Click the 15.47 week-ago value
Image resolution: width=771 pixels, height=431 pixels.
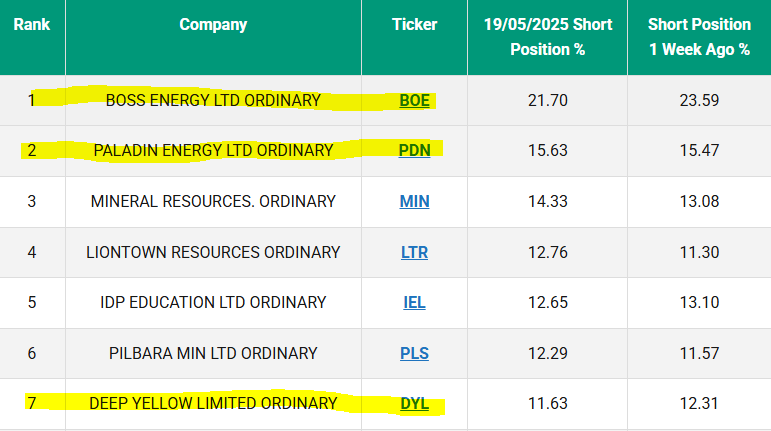(699, 150)
